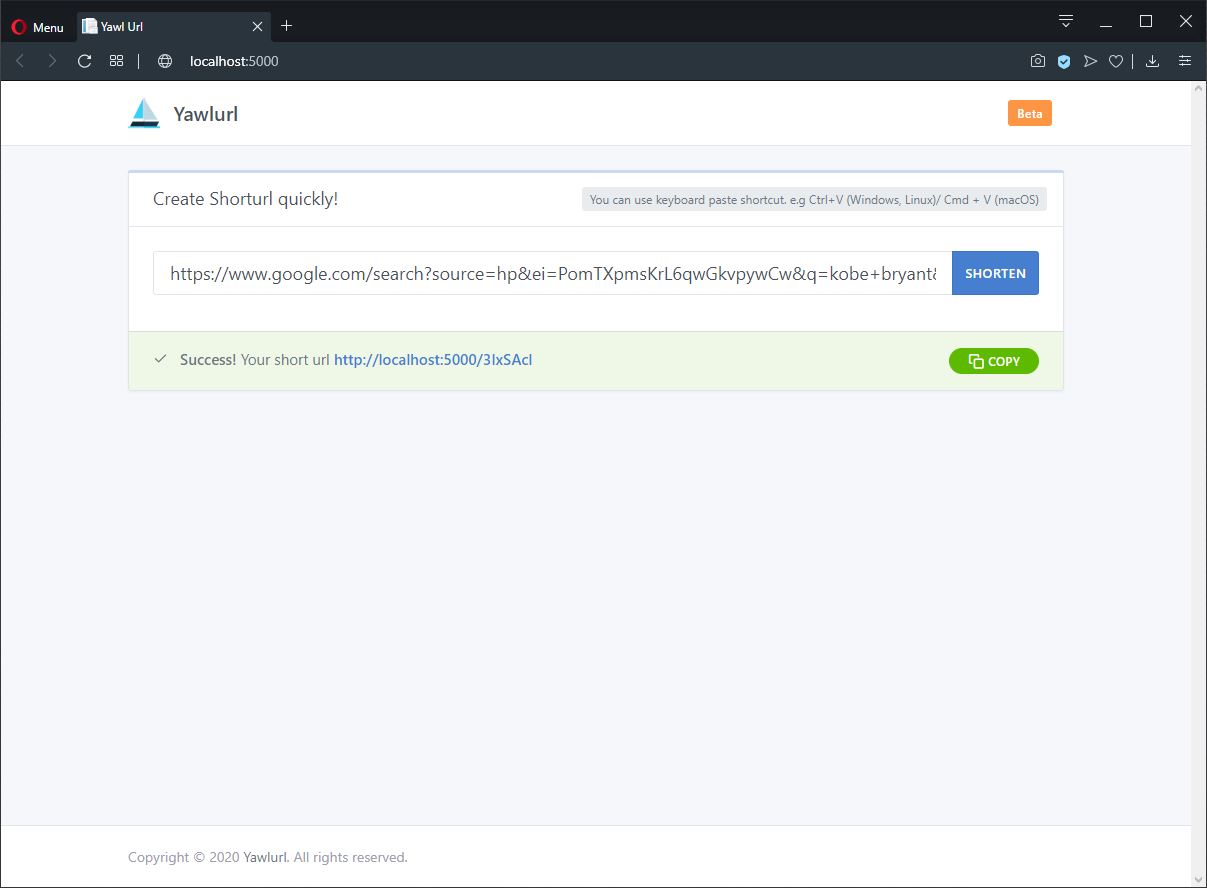Go forward with the forward arrow
The image size is (1207, 888).
[x=52, y=61]
